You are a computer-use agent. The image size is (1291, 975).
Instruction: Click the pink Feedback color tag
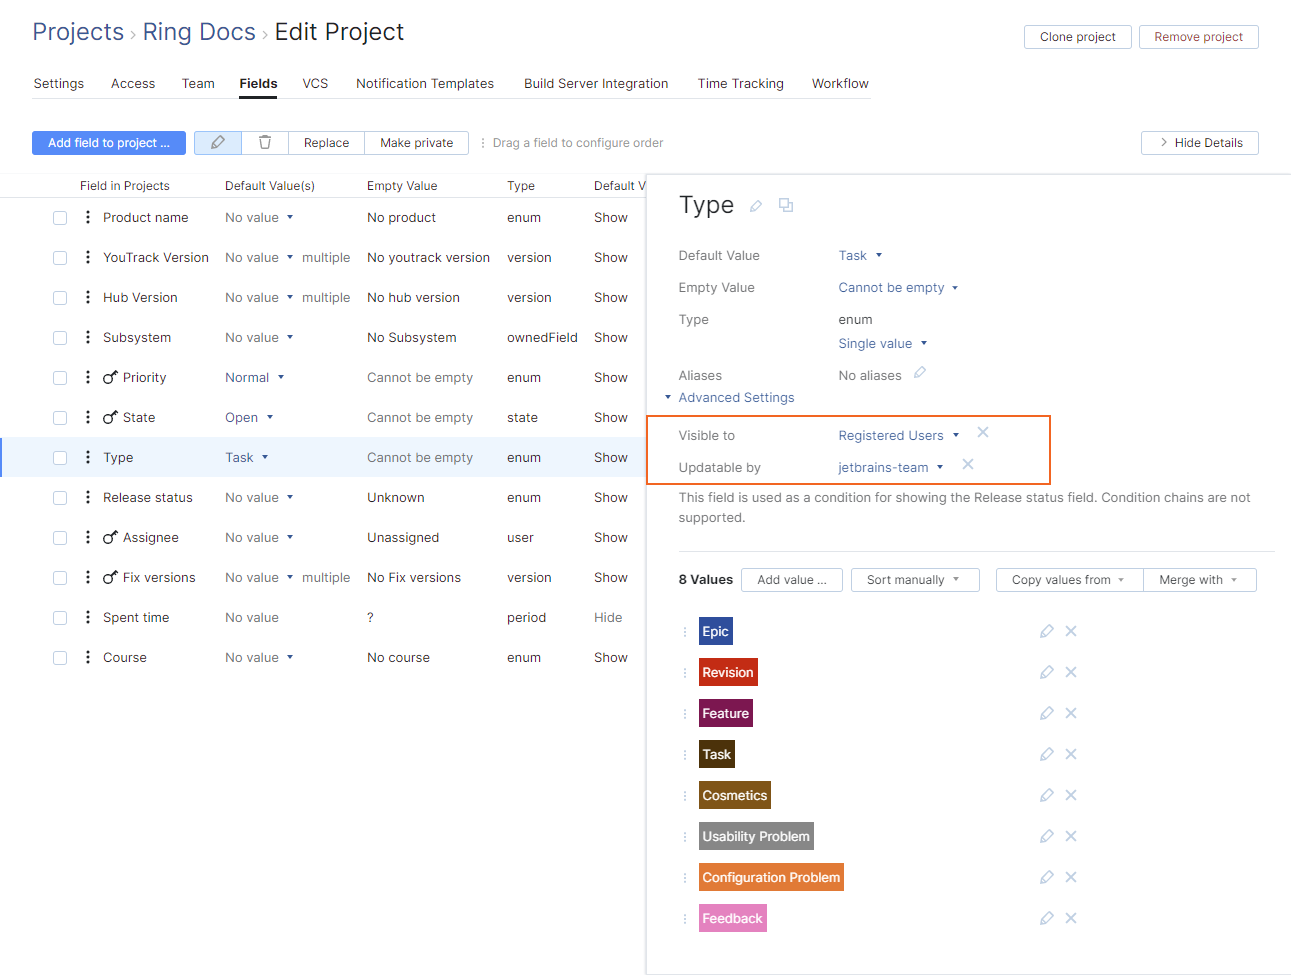pyautogui.click(x=732, y=917)
